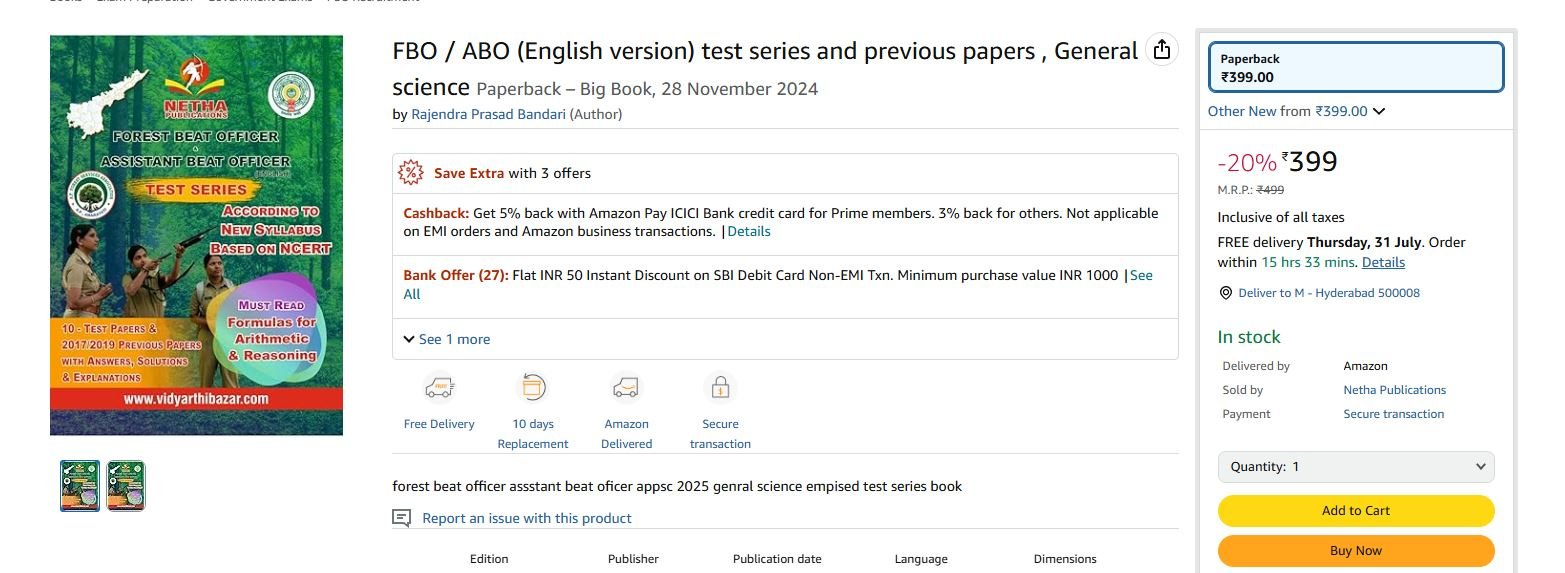Select the Paperback ₹399.00 format option
This screenshot has width=1565, height=573.
click(x=1356, y=67)
